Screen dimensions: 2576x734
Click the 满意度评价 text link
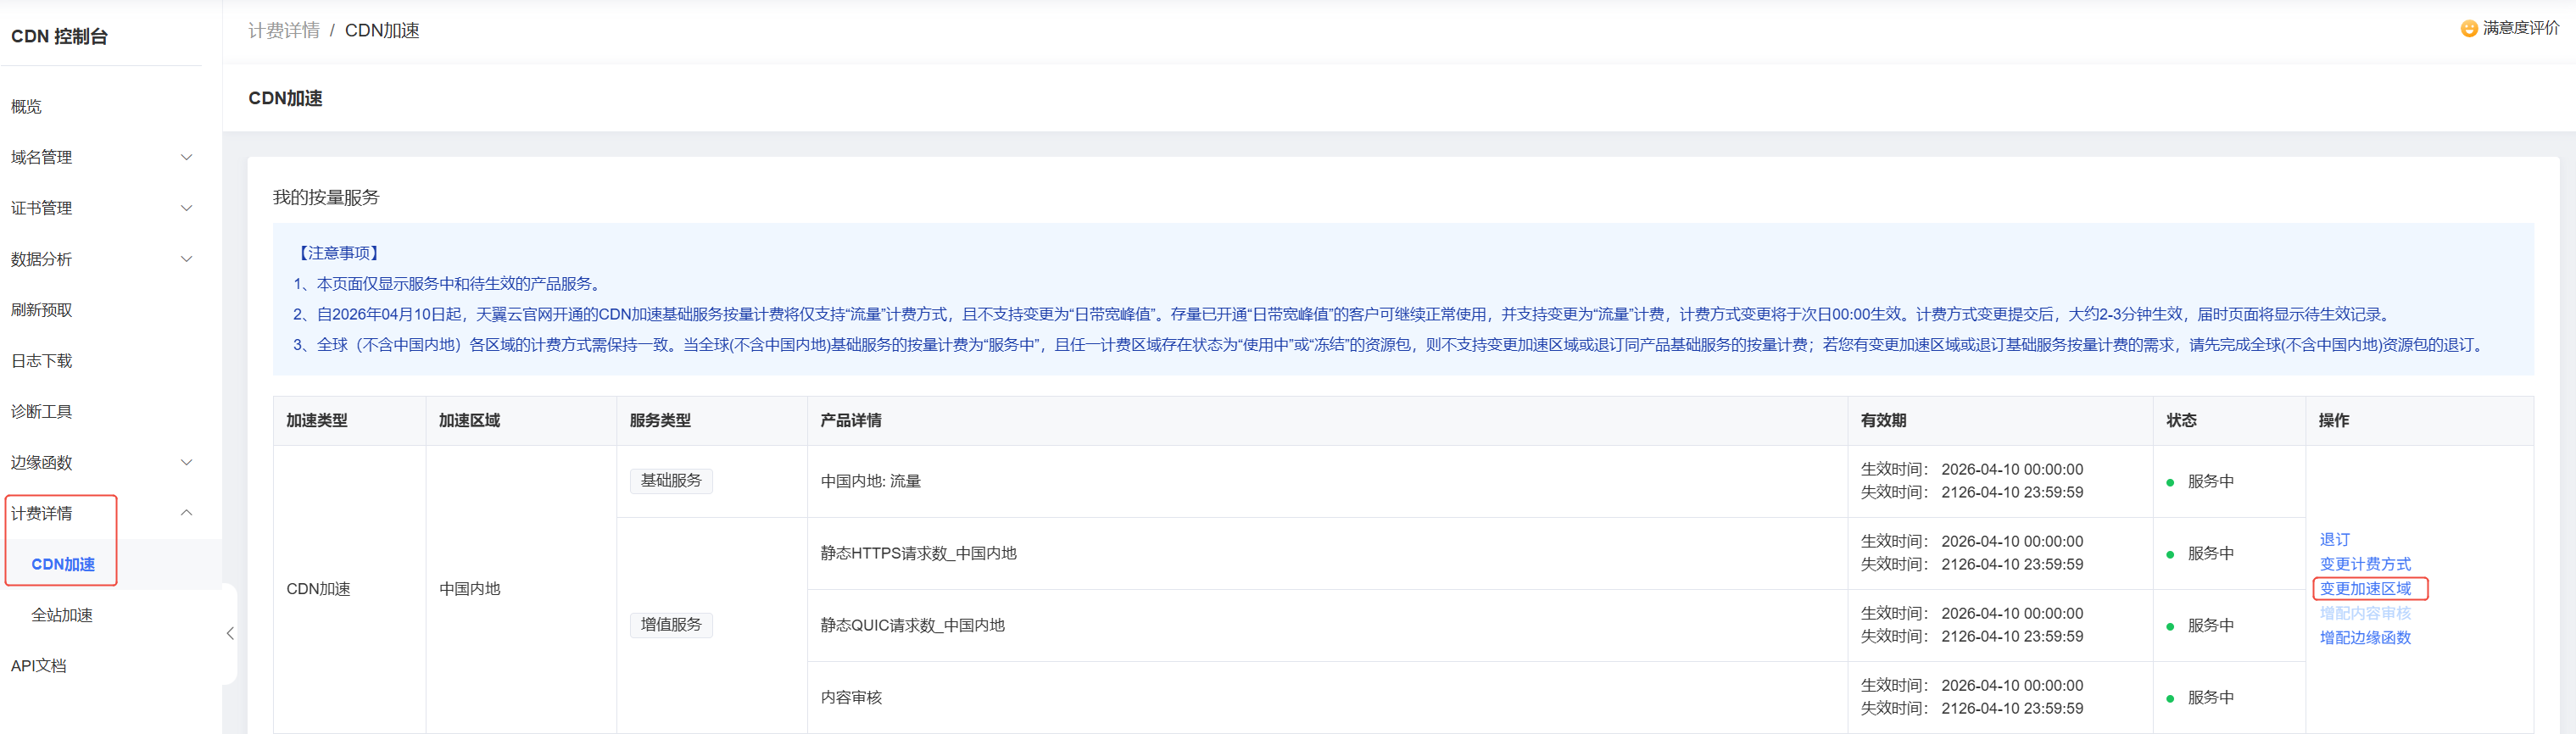2521,28
